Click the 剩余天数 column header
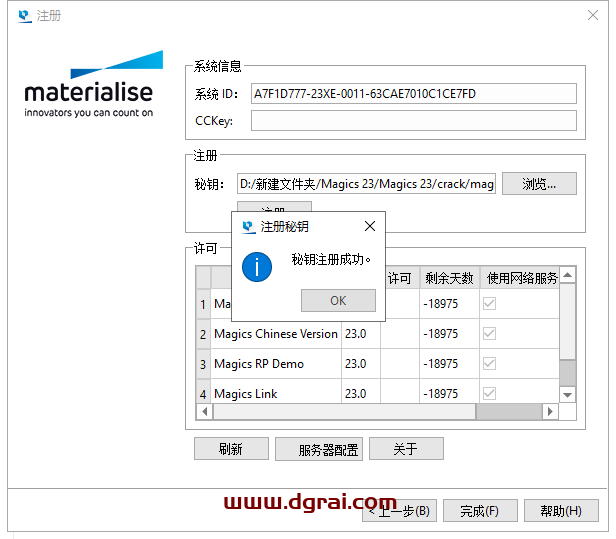Screen dimensions: 616x539 pos(449,278)
